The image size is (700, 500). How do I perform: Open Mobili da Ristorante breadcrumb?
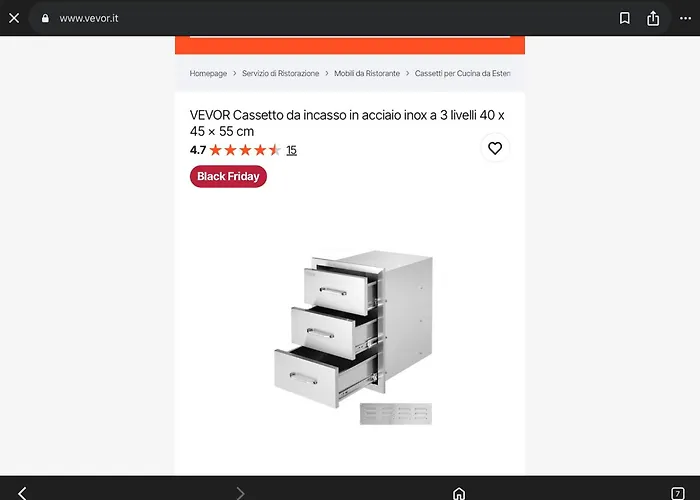pos(367,73)
